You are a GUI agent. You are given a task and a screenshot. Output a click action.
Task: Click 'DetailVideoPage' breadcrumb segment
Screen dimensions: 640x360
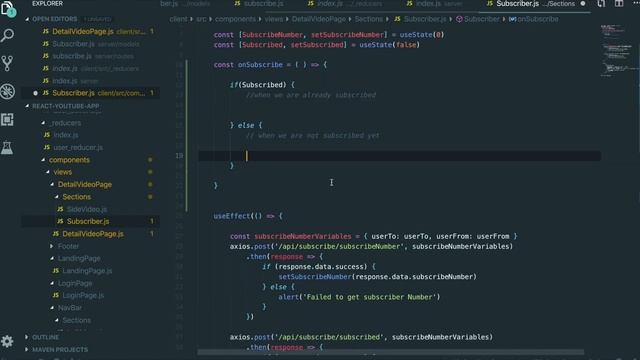318,19
